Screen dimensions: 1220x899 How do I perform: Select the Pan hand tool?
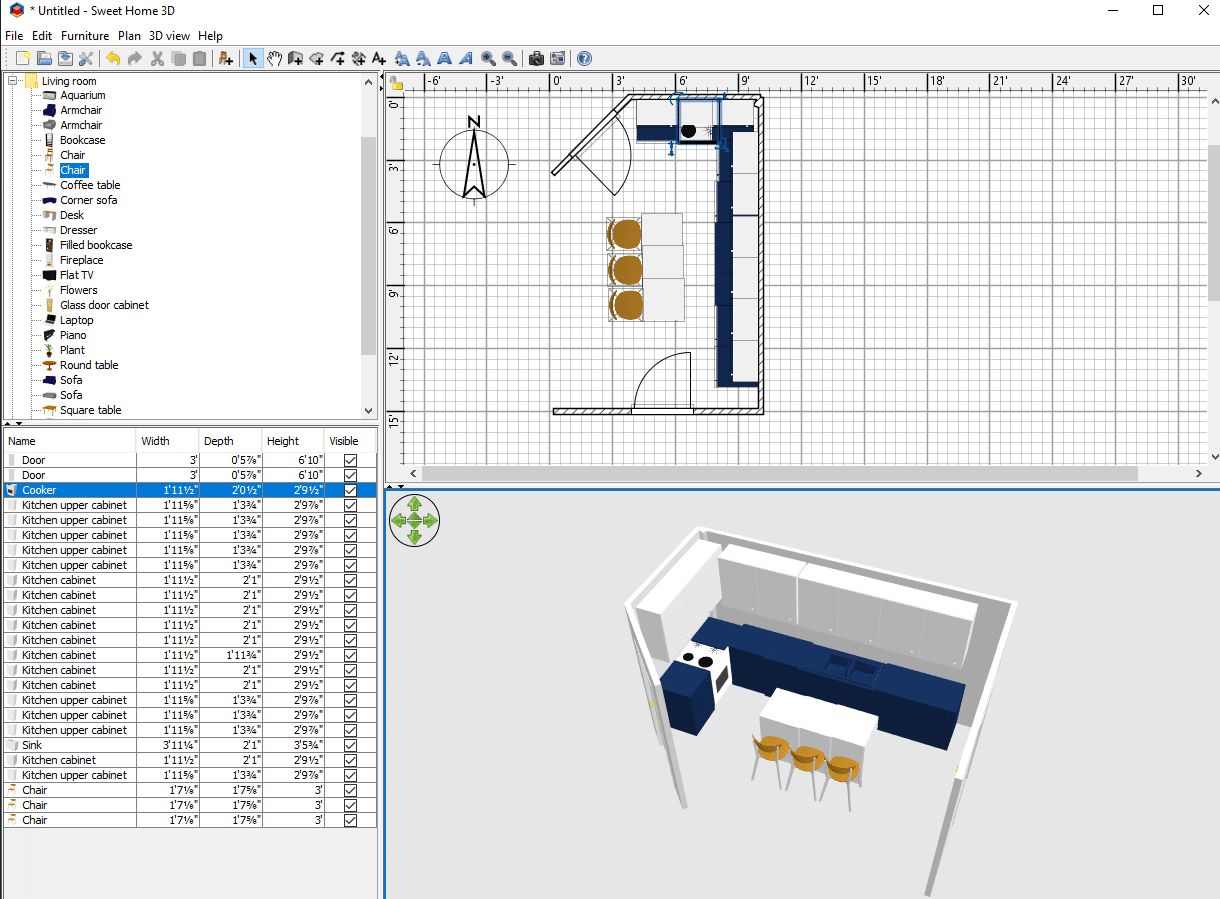pyautogui.click(x=275, y=58)
